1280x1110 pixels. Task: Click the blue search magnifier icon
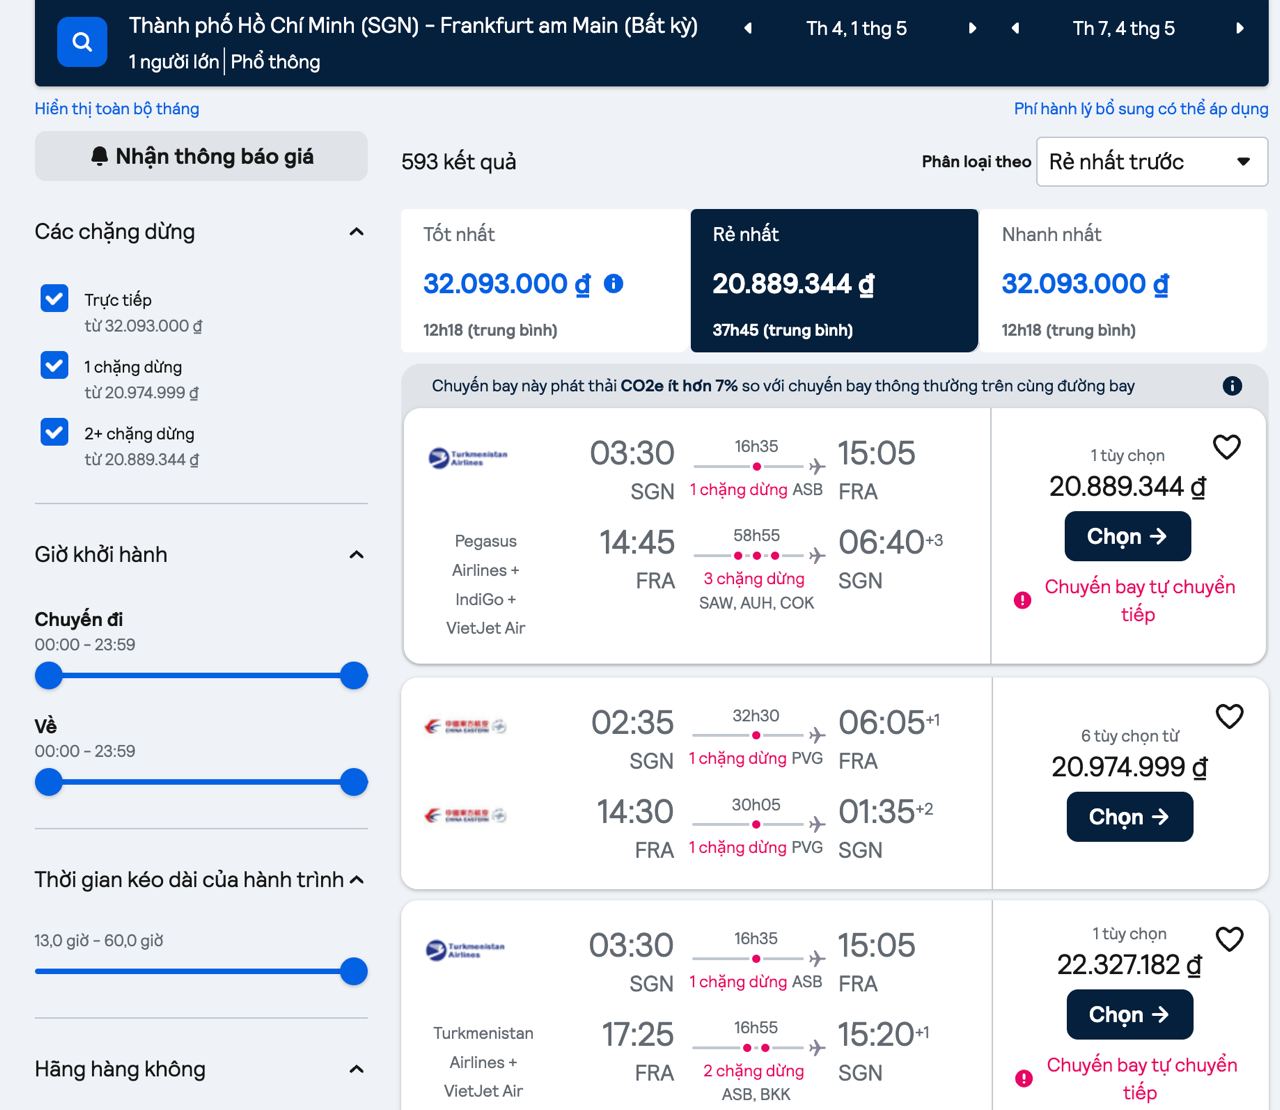coord(82,42)
